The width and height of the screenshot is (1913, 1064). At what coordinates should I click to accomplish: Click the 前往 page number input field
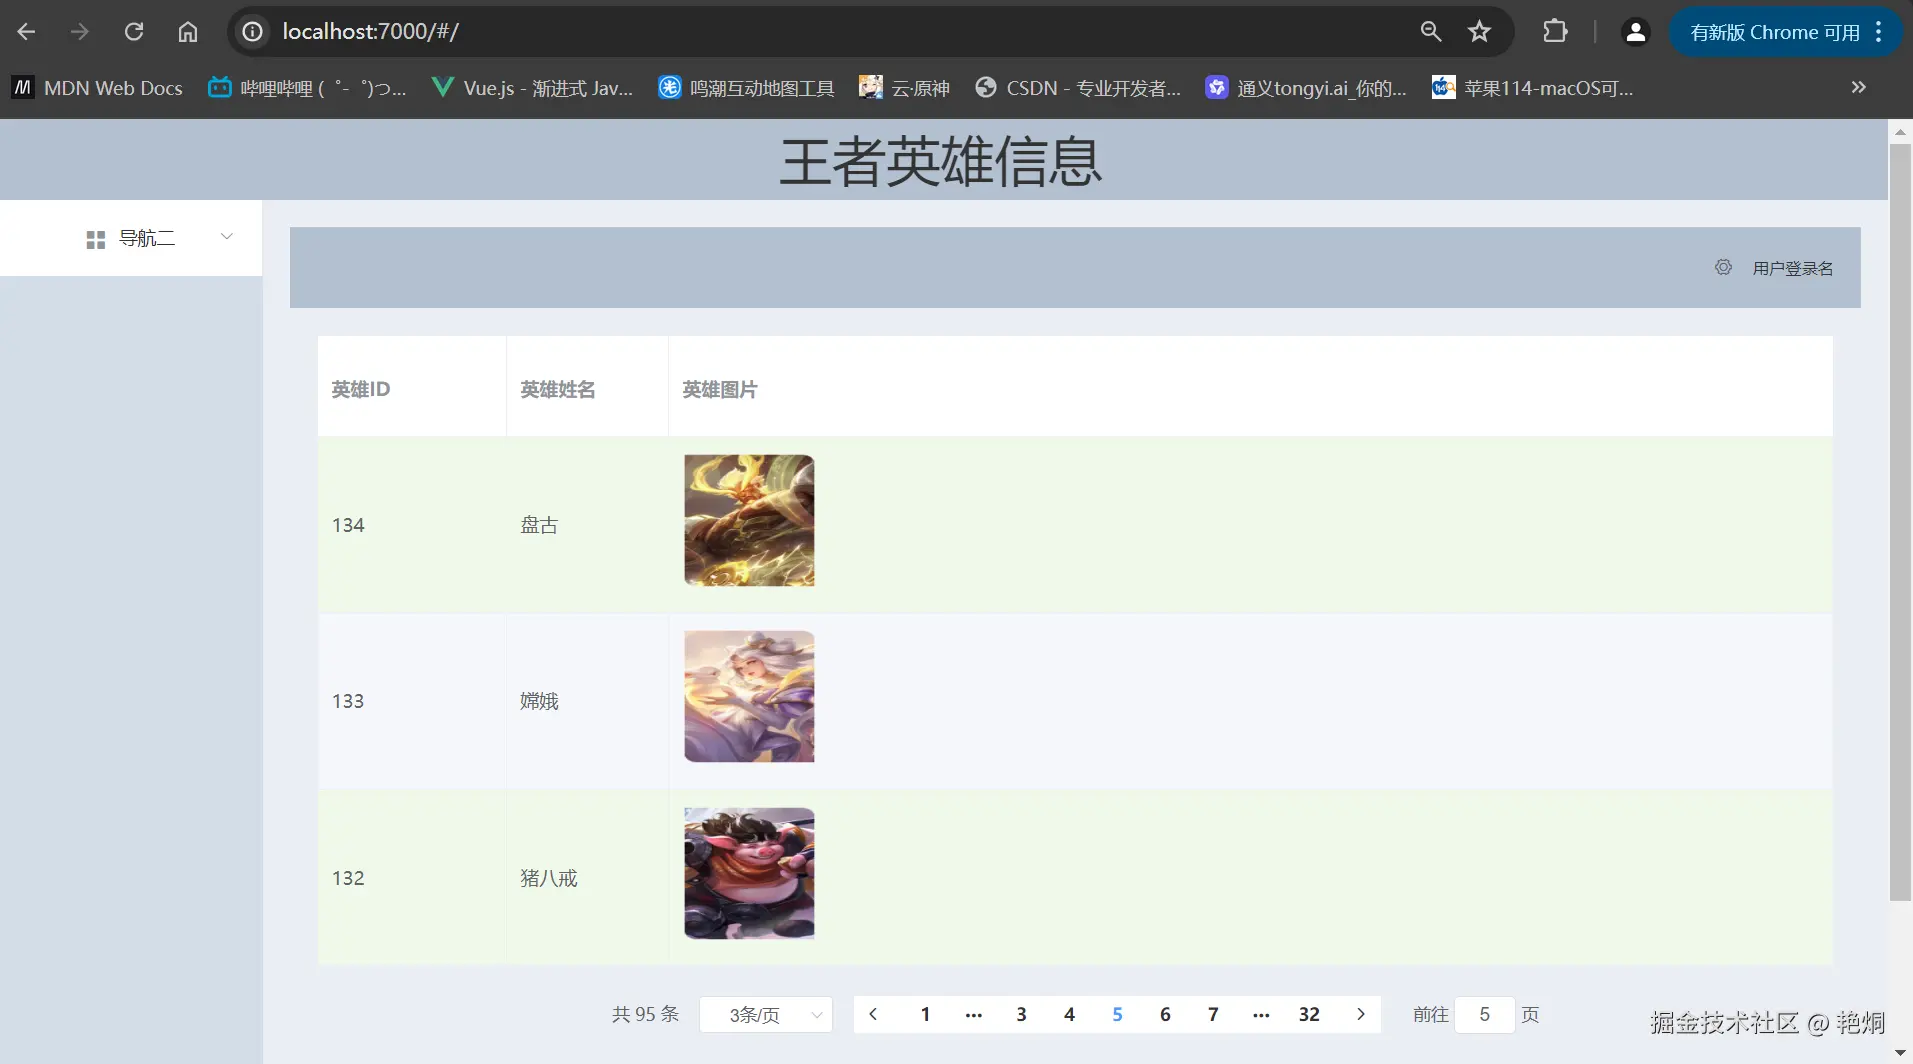(1486, 1014)
